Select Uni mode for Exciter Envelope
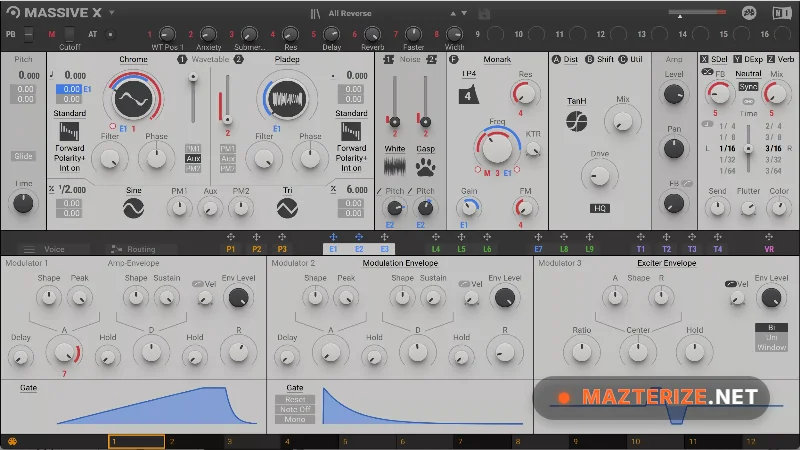Image resolution: width=800 pixels, height=450 pixels. 771,337
